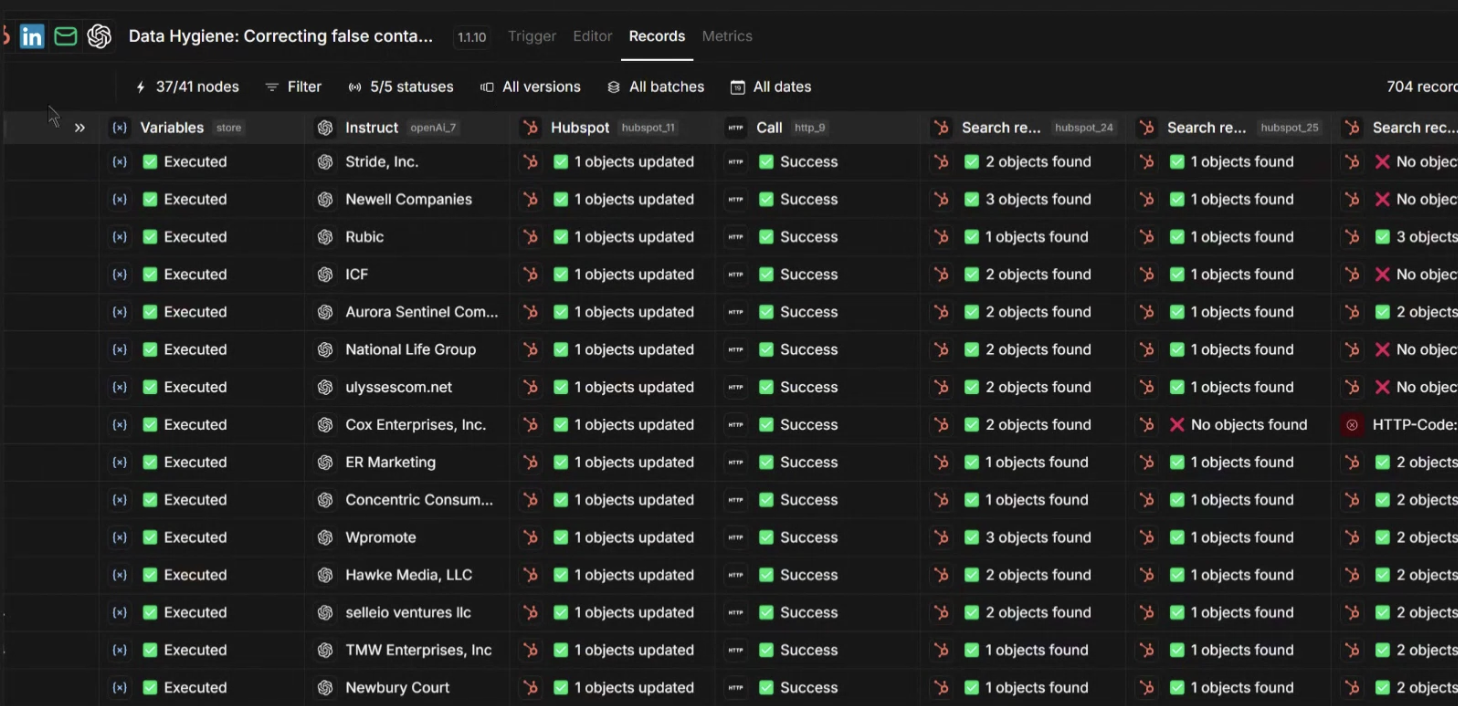
Task: Click the Hawke Media, LLC cell
Action: pyautogui.click(x=407, y=575)
